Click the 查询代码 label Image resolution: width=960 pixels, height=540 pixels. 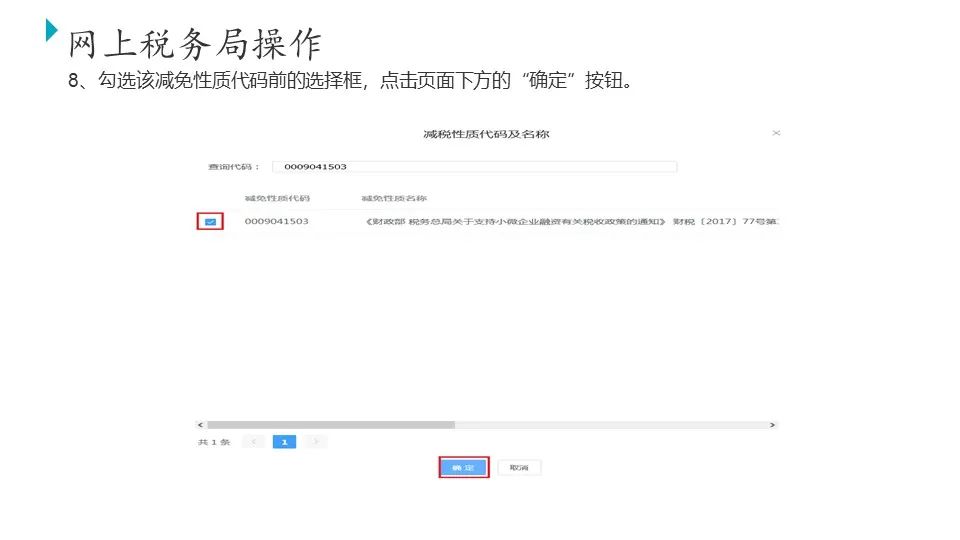(233, 167)
